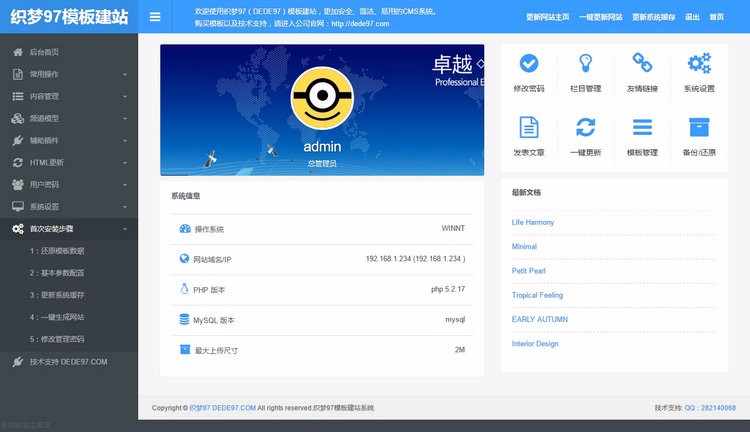Click the document icon for 常用操作
750x432 pixels.
tap(18, 74)
